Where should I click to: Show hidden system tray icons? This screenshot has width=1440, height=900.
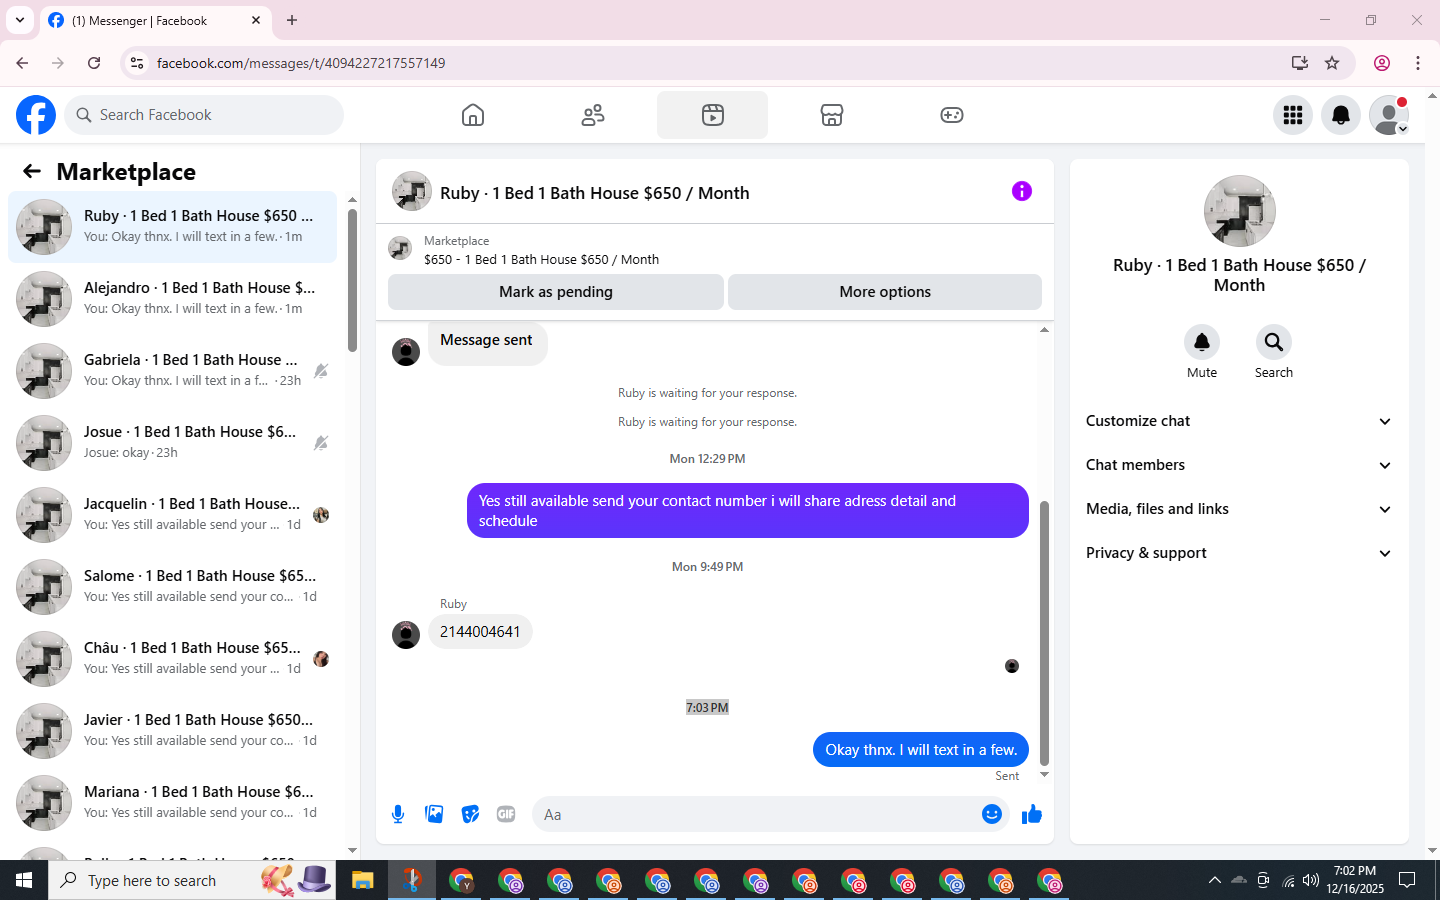(x=1214, y=880)
